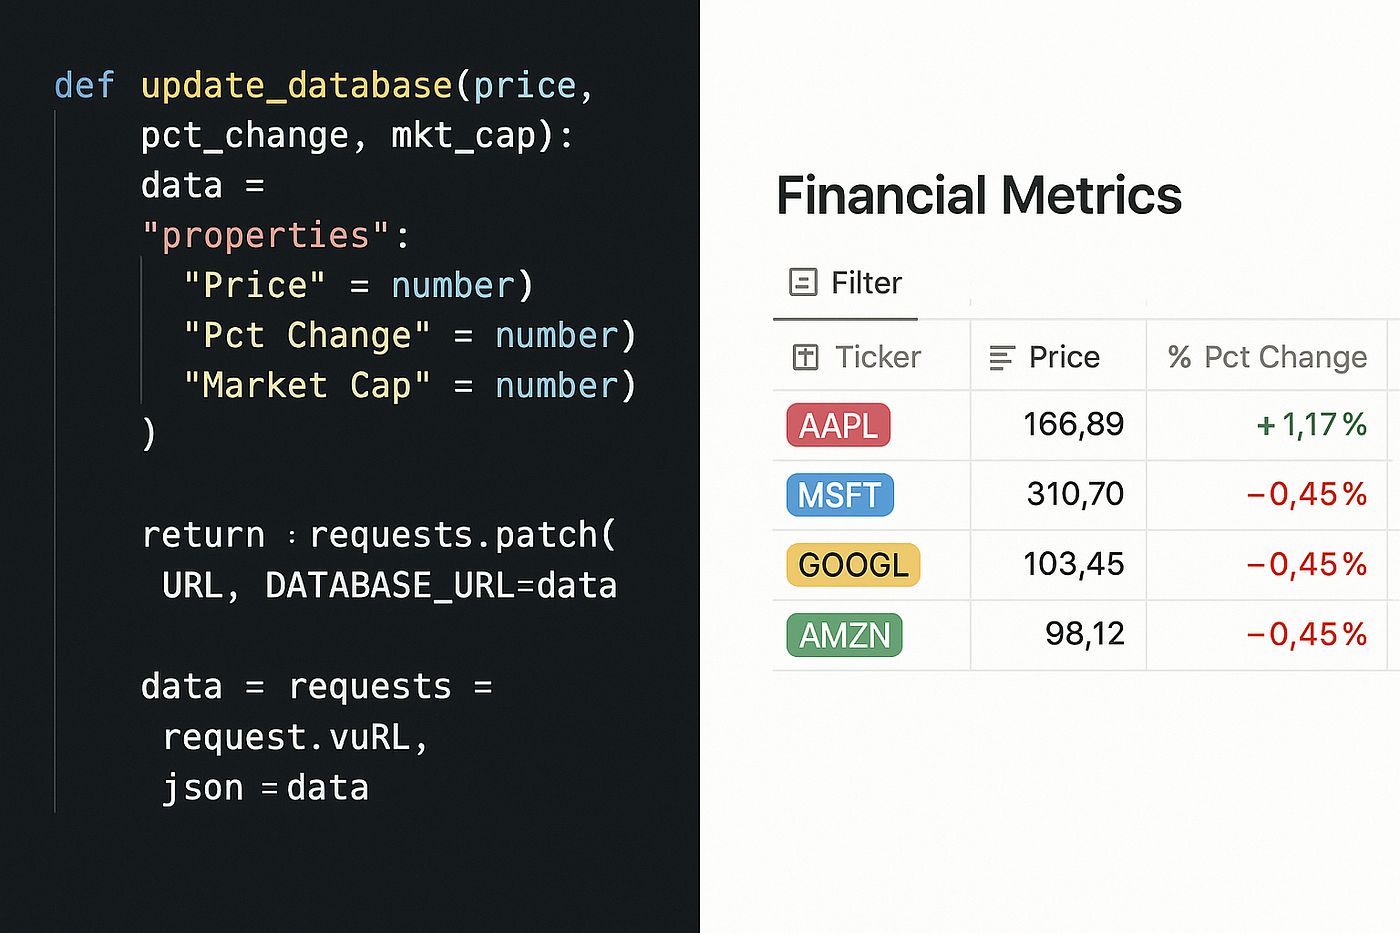Click the blue MSFT ticker tag
1400x933 pixels.
point(839,495)
